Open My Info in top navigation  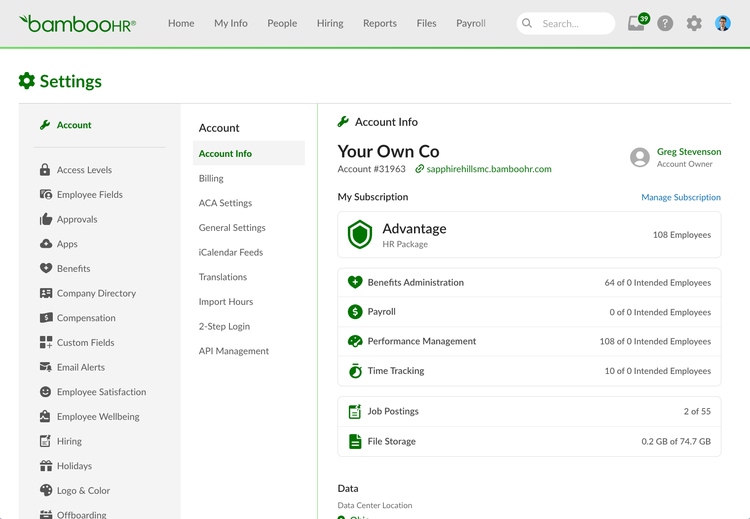click(x=231, y=23)
